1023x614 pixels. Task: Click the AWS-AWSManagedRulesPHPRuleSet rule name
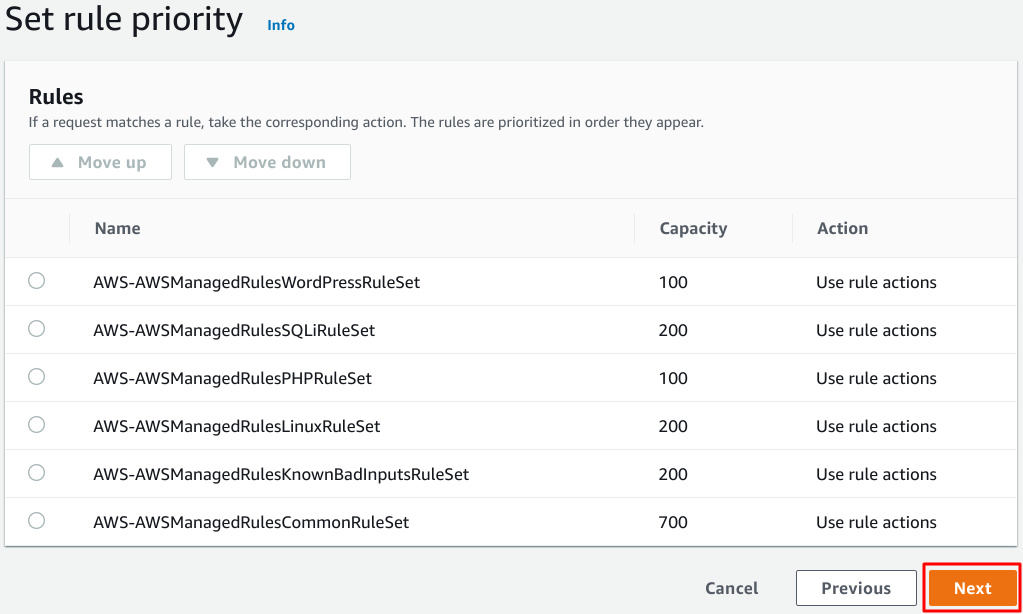232,378
